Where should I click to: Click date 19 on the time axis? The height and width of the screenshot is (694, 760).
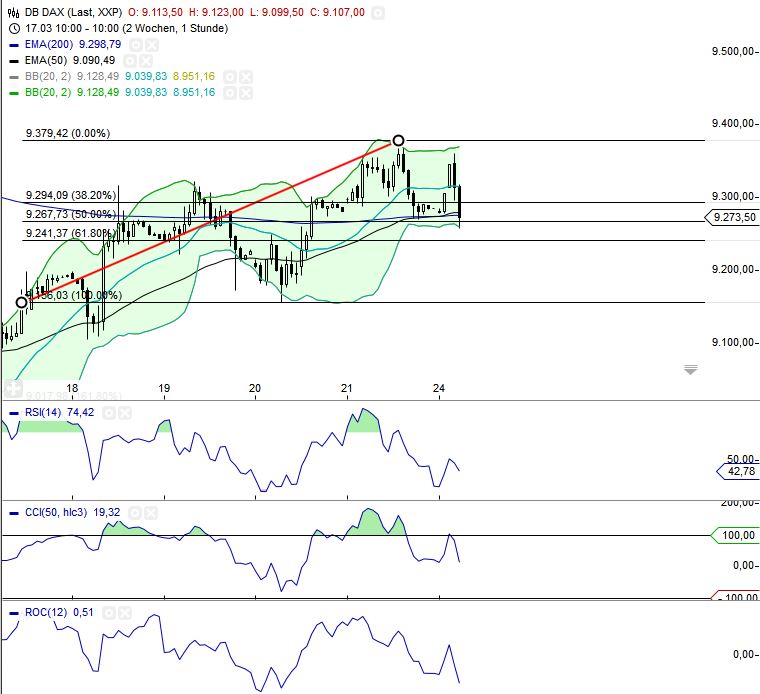pos(164,388)
